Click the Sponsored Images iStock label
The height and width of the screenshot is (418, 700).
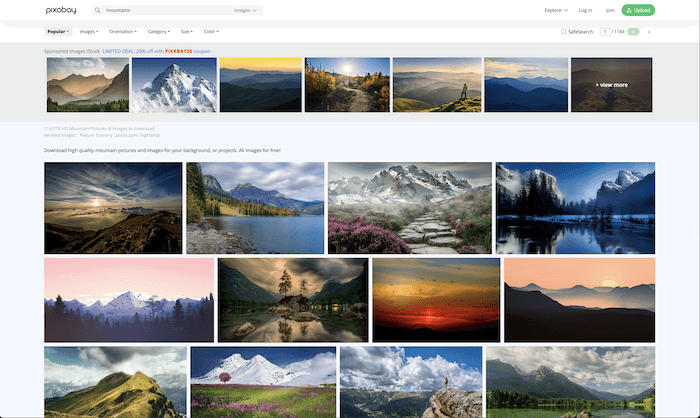(x=72, y=51)
